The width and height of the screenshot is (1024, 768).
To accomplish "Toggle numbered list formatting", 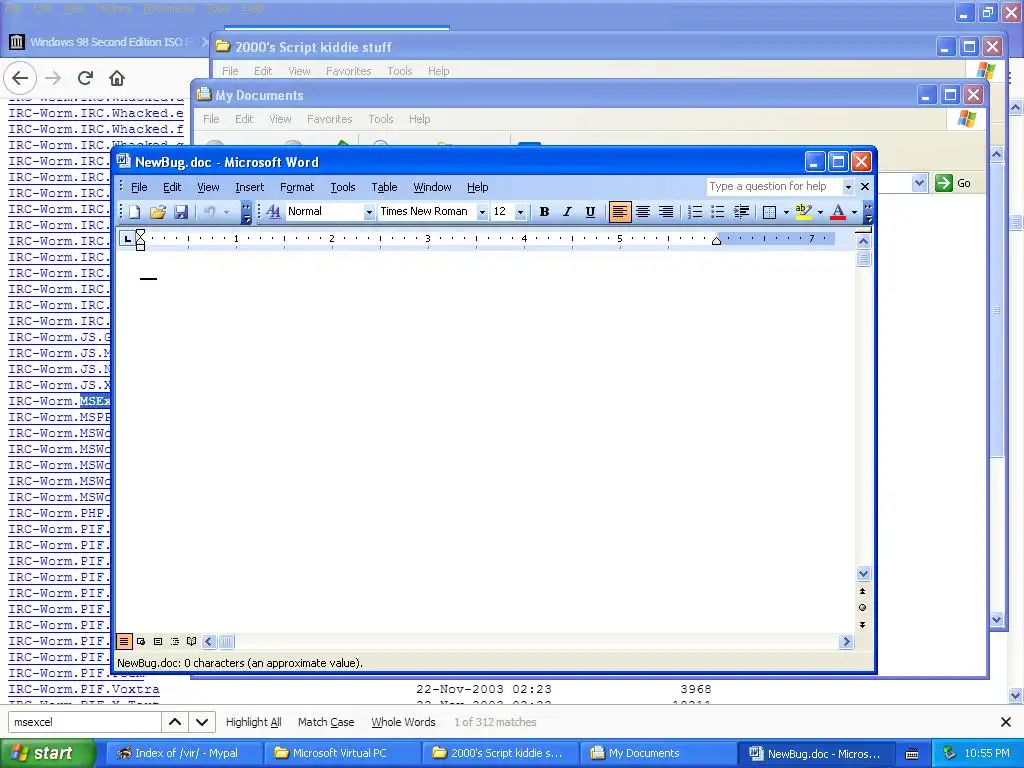I will (695, 212).
